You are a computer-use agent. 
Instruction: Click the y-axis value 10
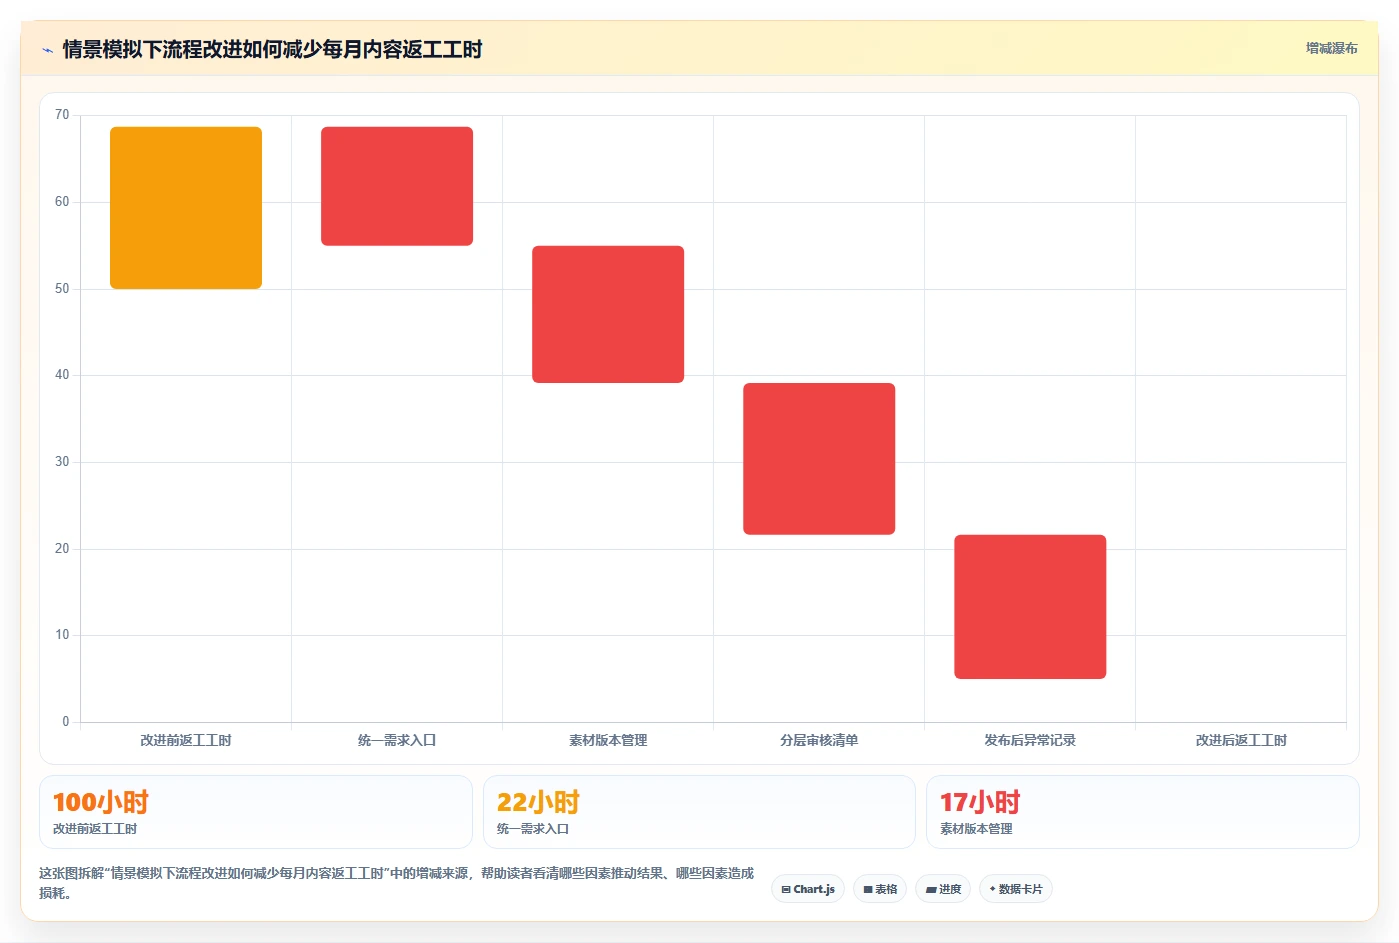coord(62,635)
